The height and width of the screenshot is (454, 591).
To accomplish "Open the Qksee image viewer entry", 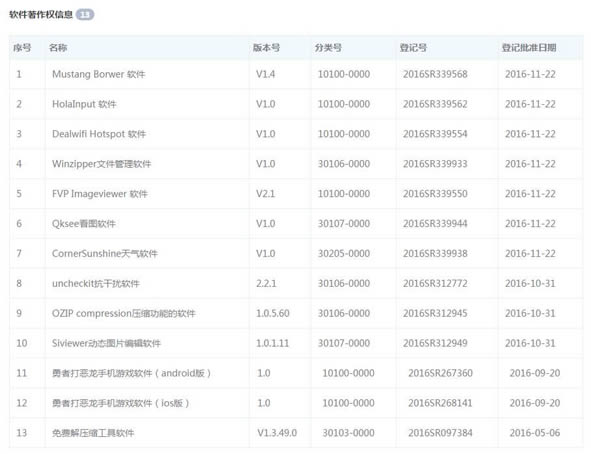I will coord(84,224).
